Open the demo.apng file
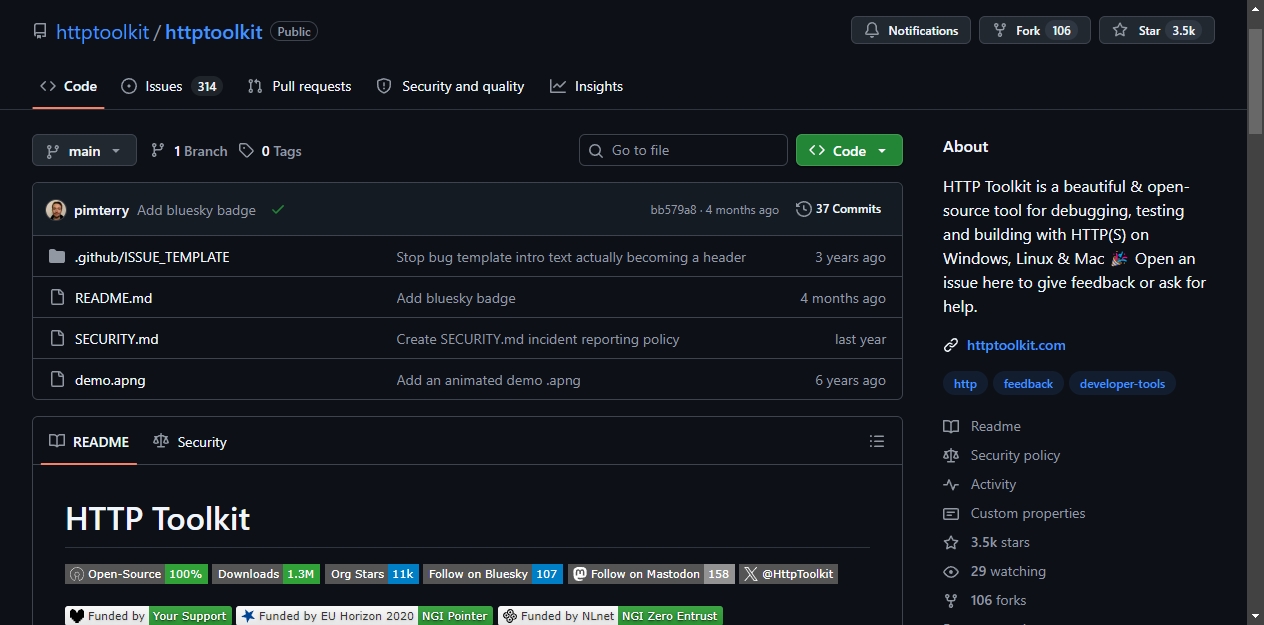 [x=110, y=380]
